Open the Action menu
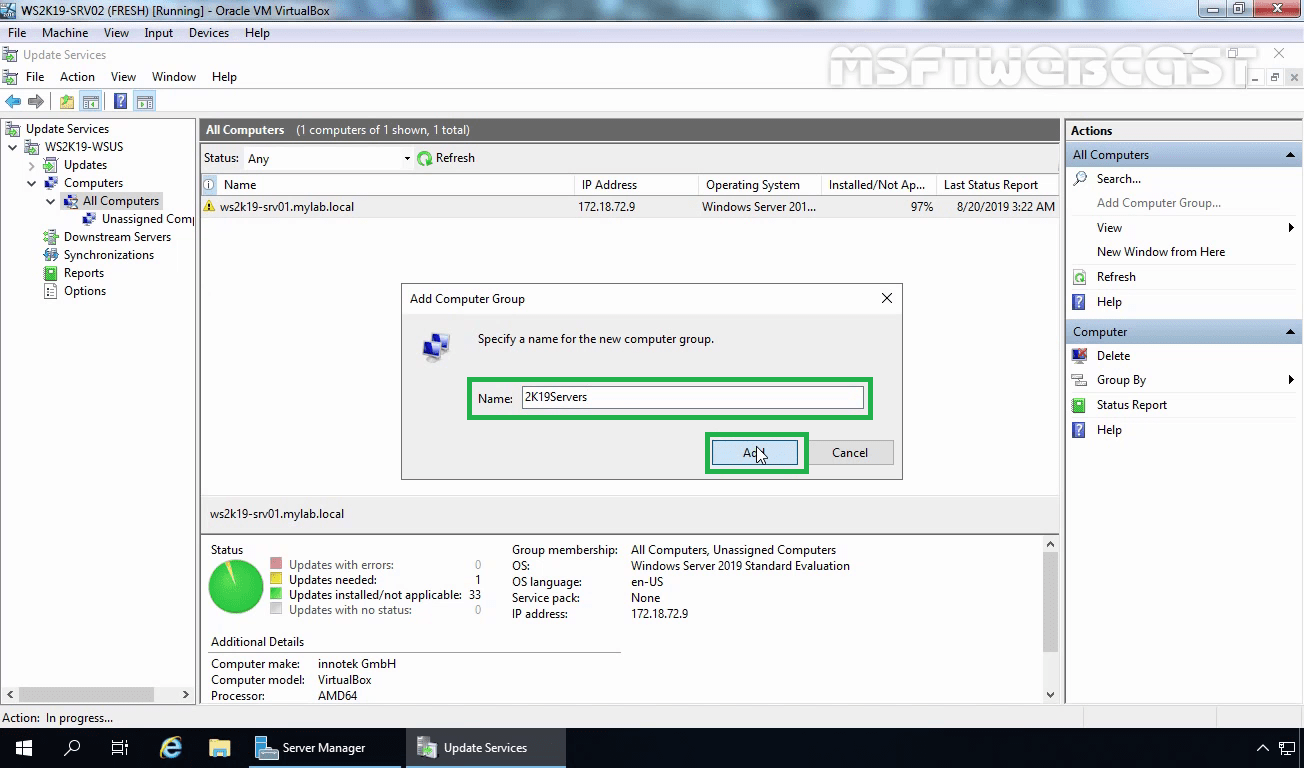 [x=77, y=76]
